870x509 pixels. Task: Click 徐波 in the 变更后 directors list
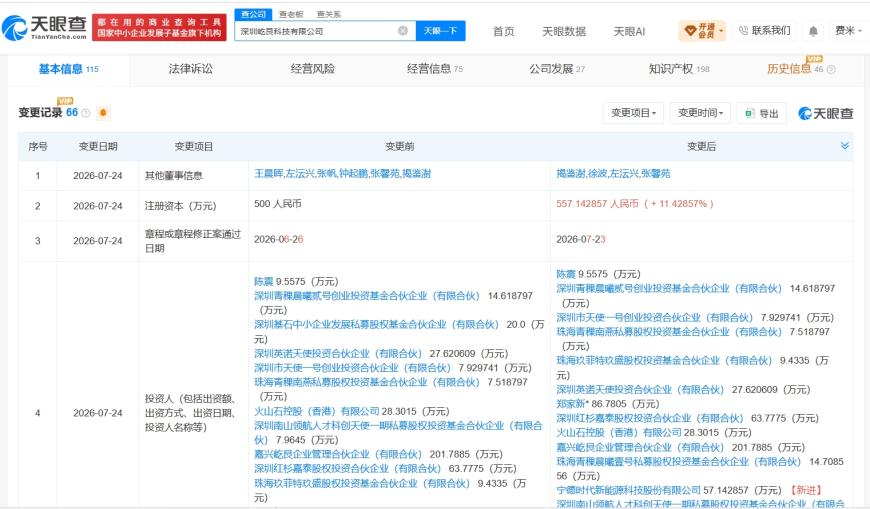pyautogui.click(x=597, y=174)
